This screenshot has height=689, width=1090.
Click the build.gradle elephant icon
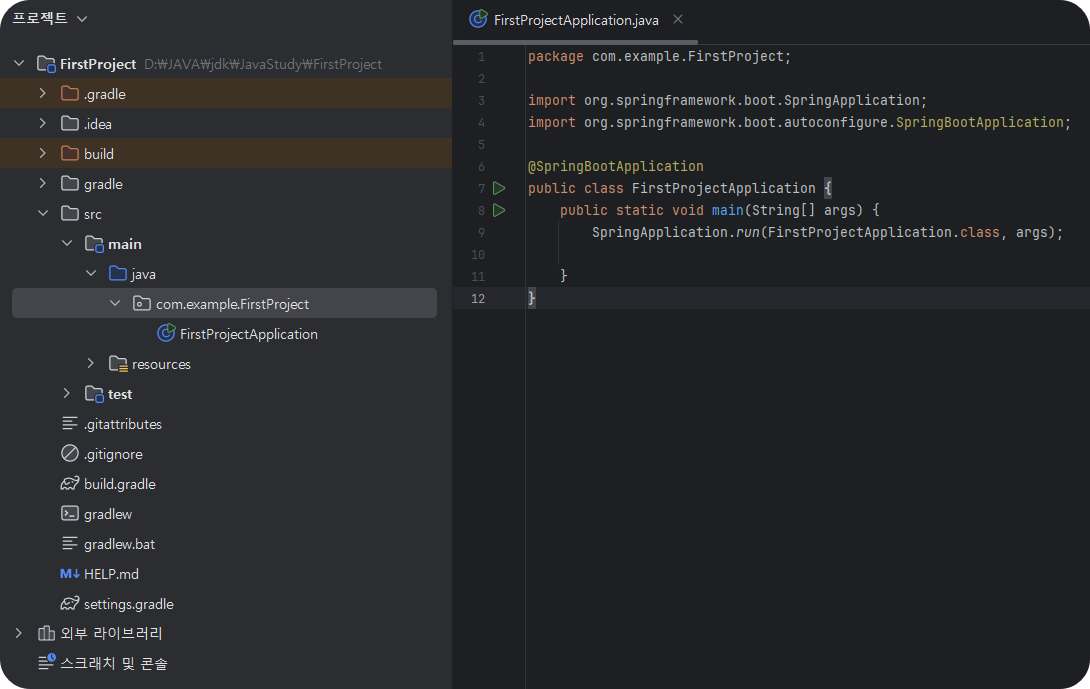coord(70,483)
